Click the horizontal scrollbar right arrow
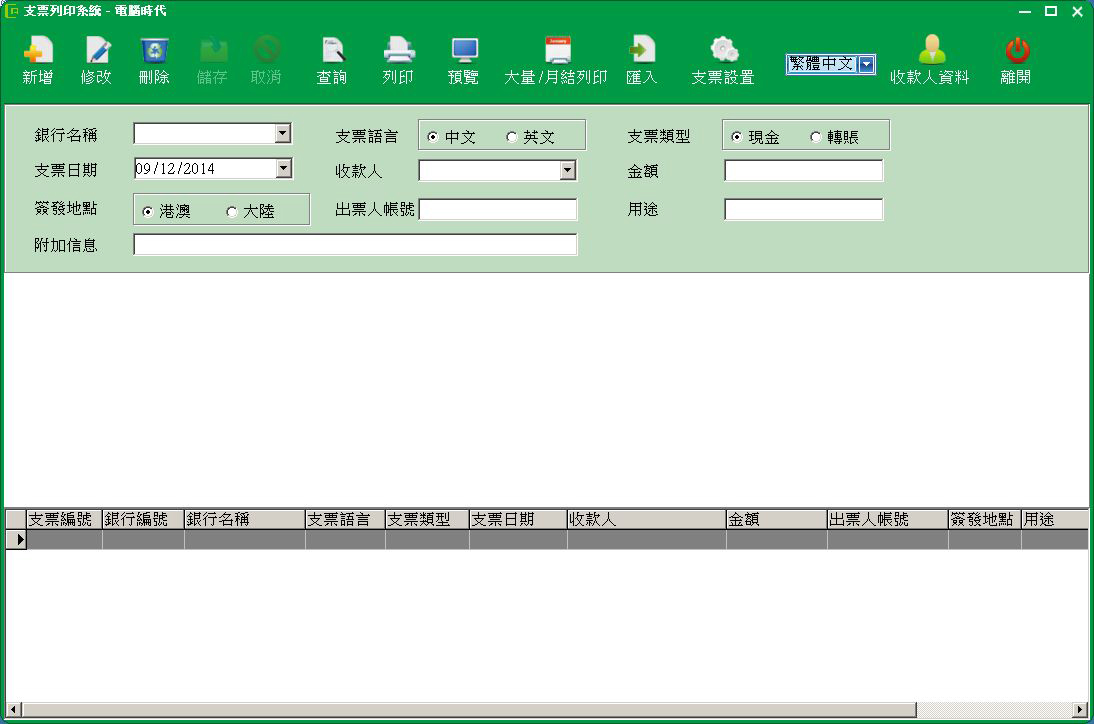This screenshot has height=724, width=1094. pyautogui.click(x=1079, y=710)
